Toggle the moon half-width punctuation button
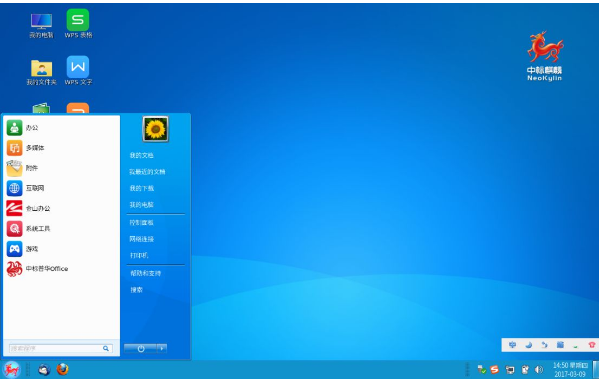This screenshot has height=379, width=599. 529,345
